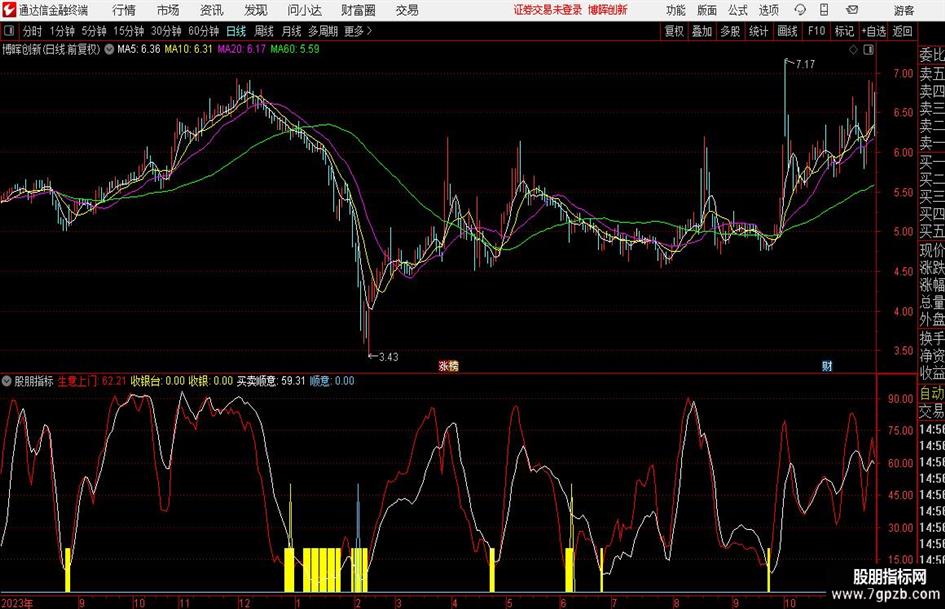This screenshot has height=609, width=945.
Task: Switch to the 5分钟 period tab
Action: coord(94,31)
